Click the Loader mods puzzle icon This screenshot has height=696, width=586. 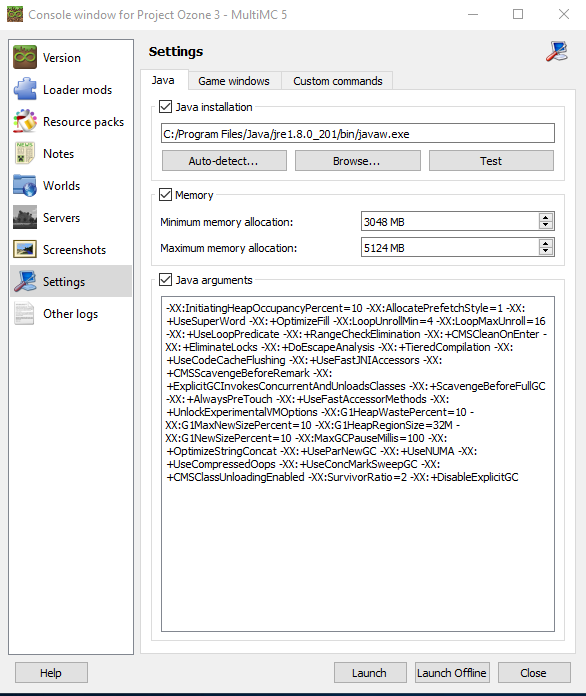tap(25, 89)
